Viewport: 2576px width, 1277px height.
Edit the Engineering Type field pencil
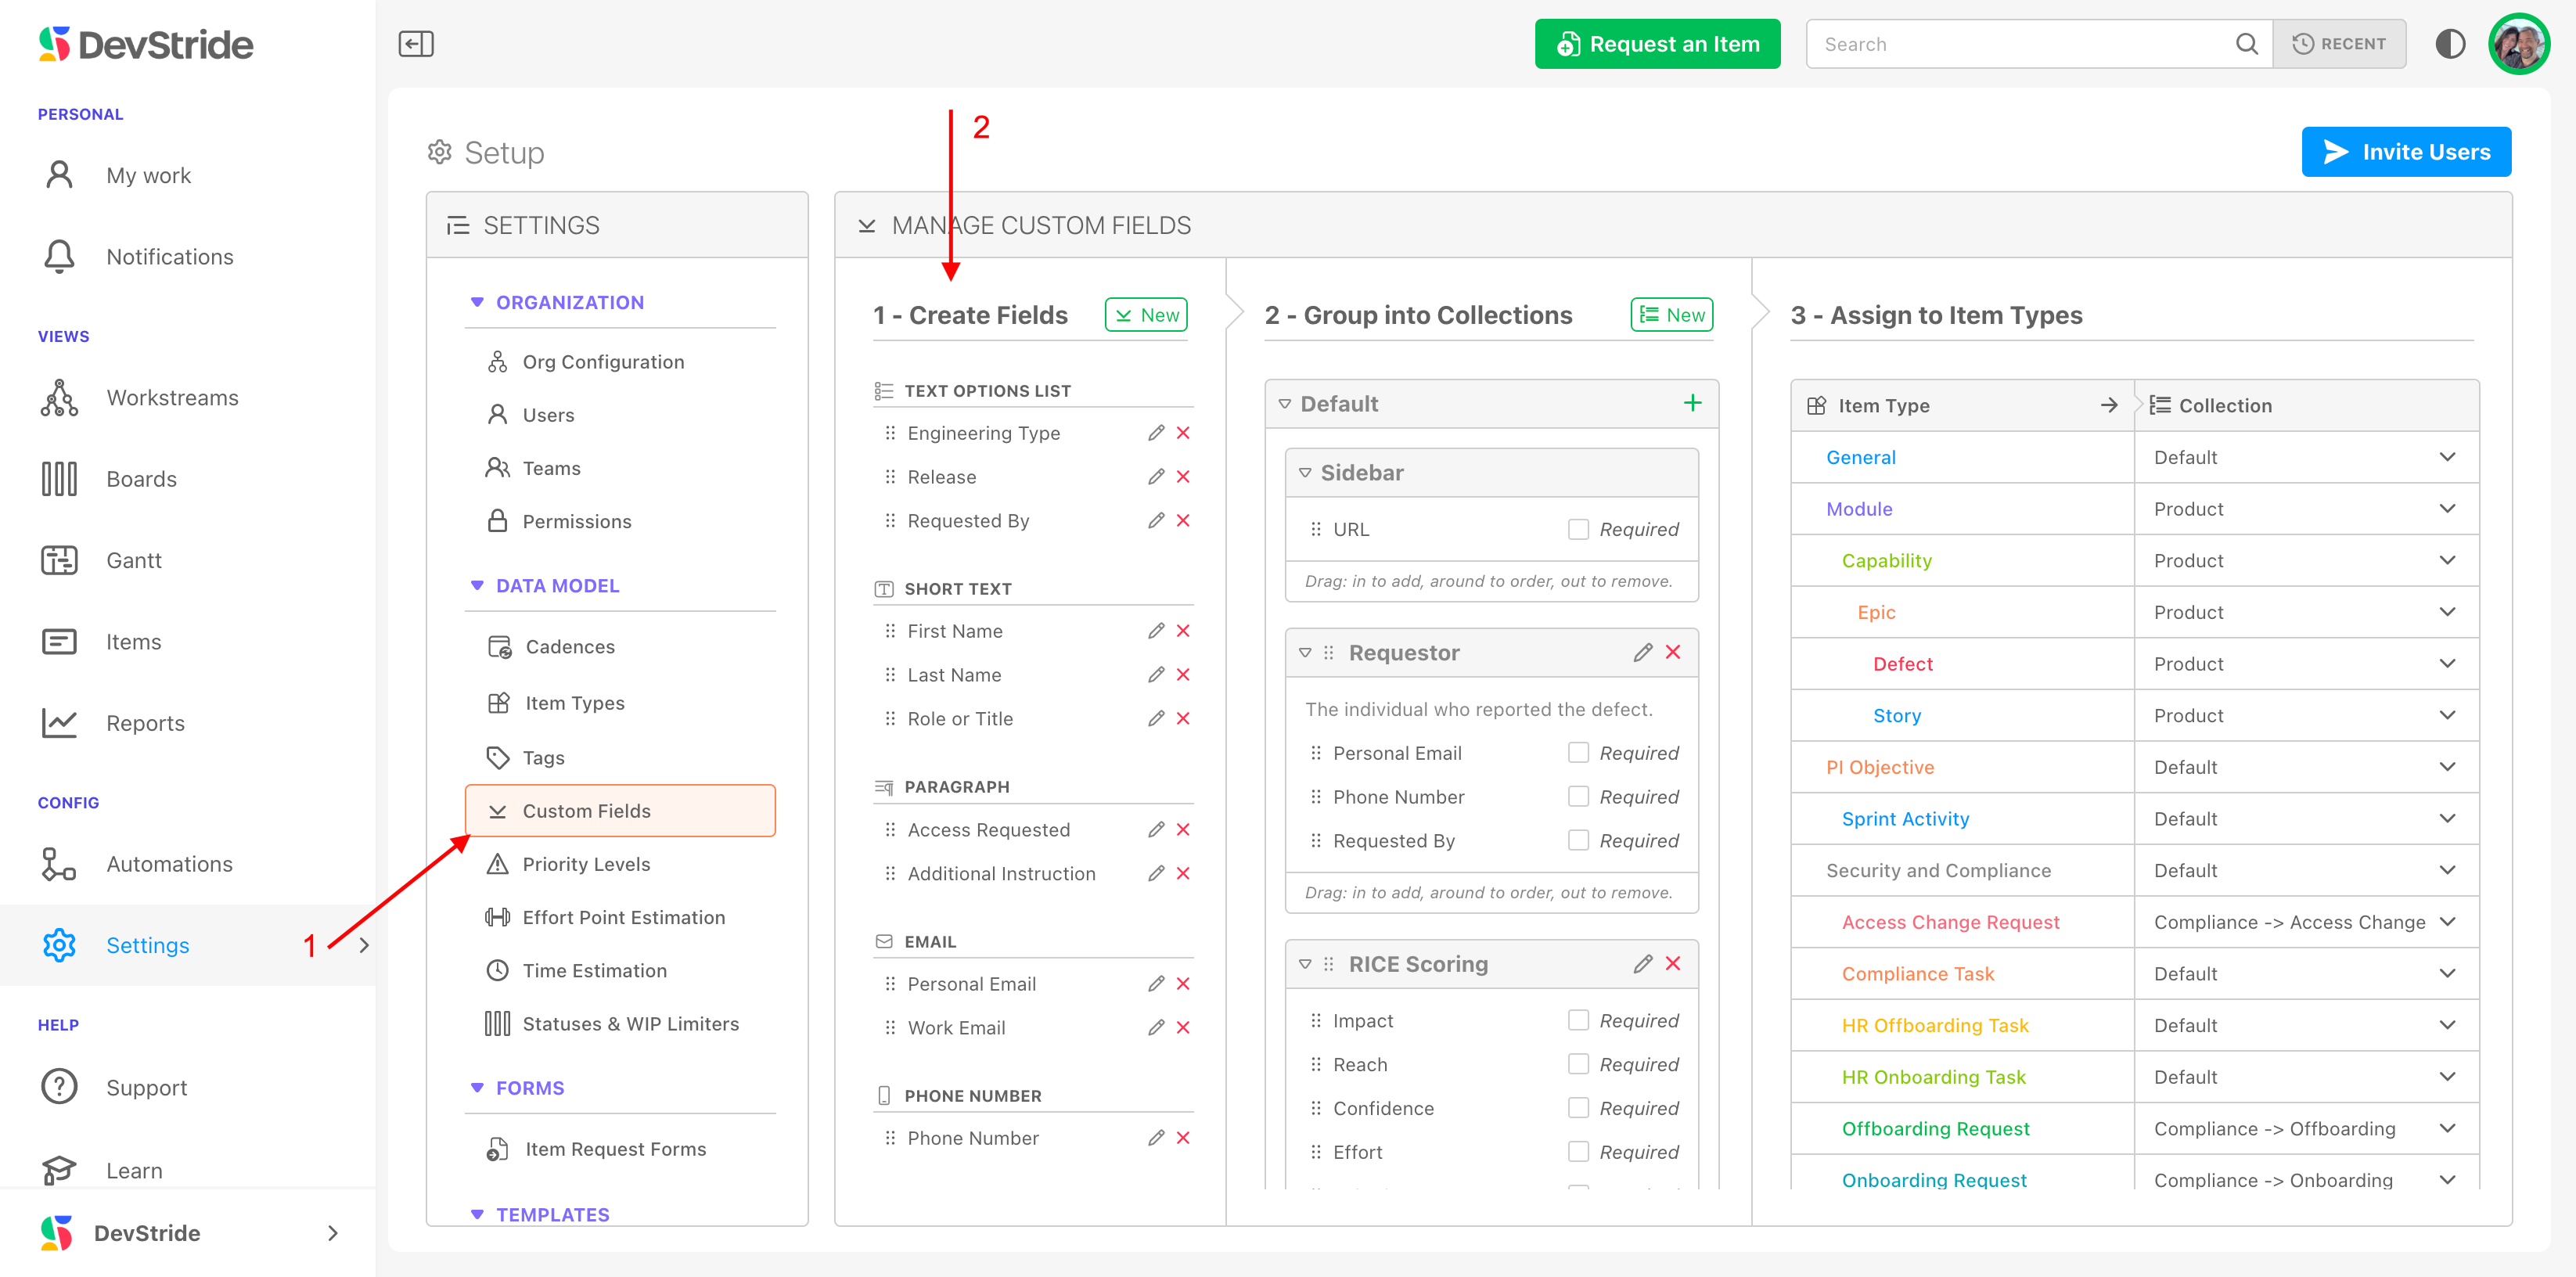point(1156,433)
